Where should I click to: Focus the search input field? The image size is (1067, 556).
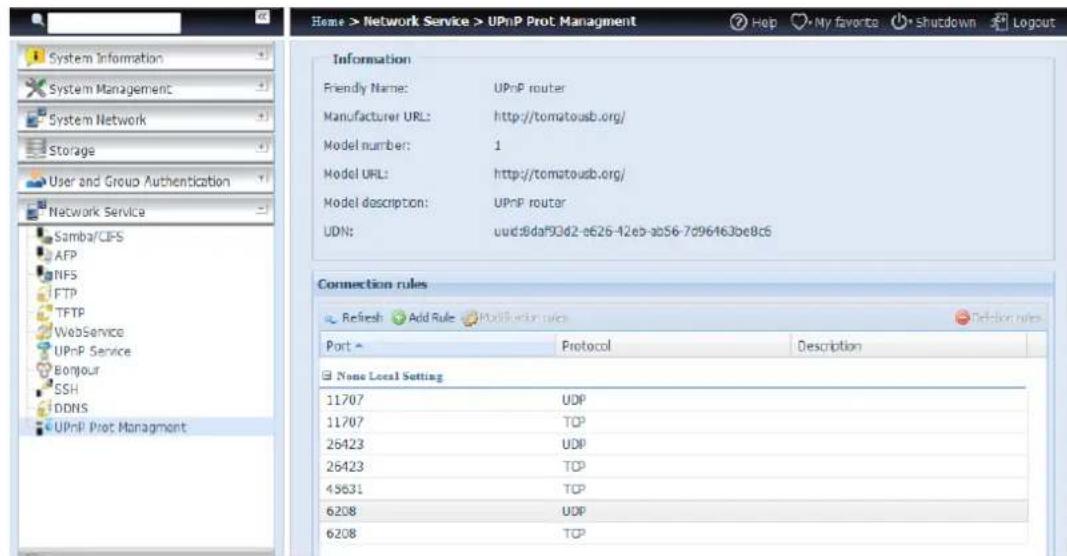pos(114,22)
